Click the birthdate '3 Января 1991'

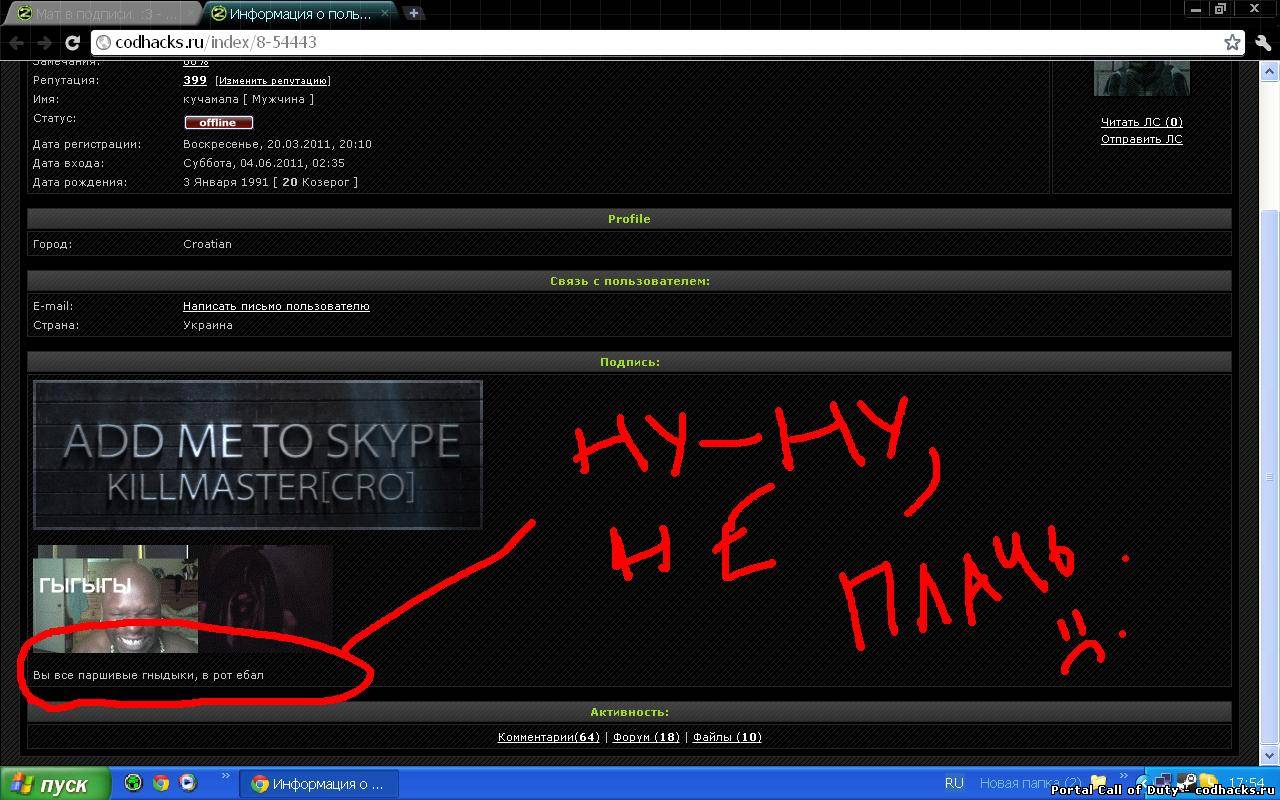coord(225,182)
